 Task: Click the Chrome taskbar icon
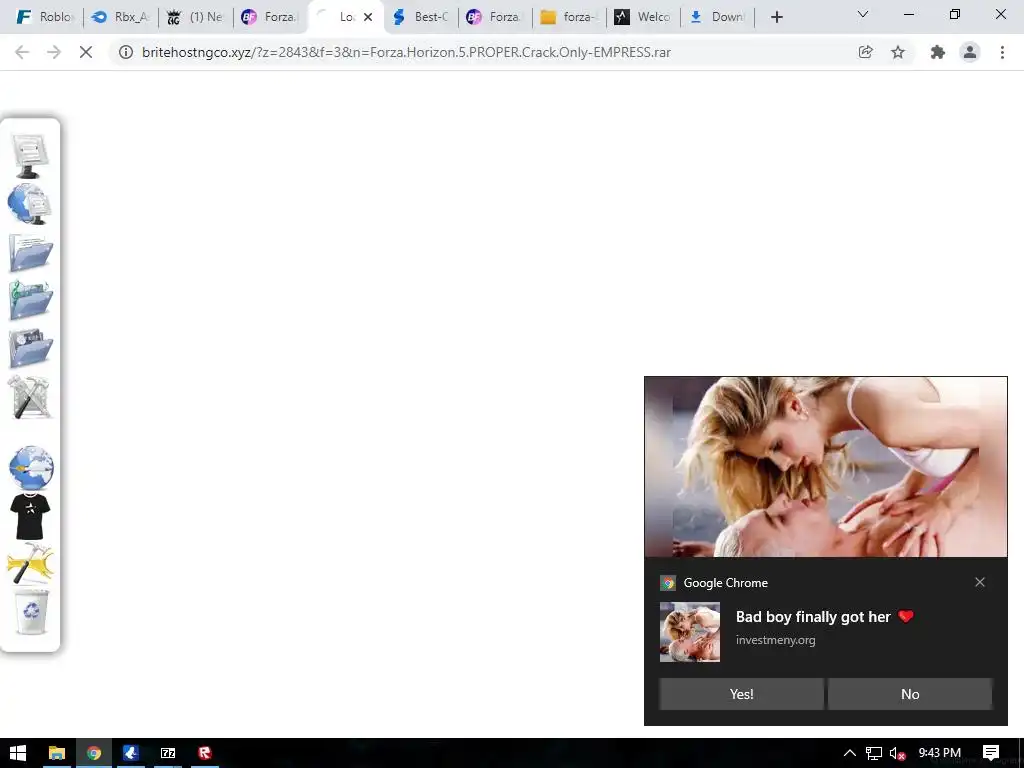[94, 753]
